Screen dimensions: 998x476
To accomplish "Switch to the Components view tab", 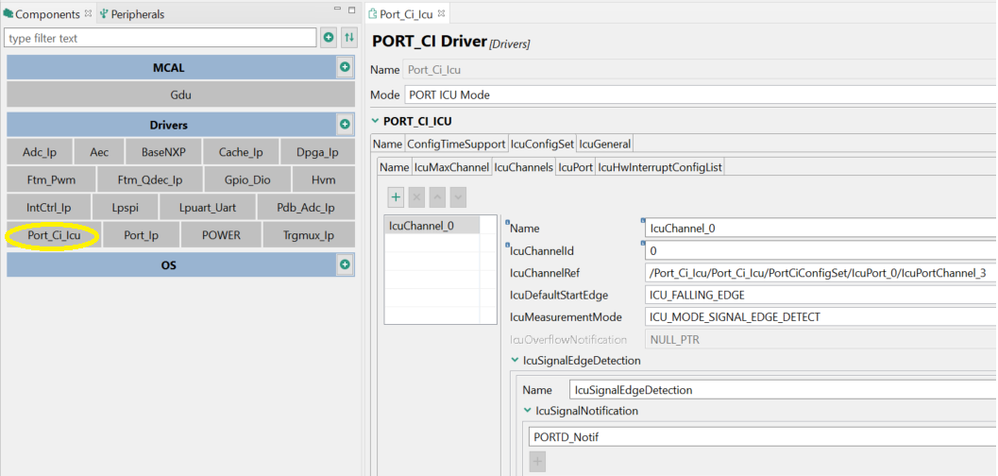I will click(48, 13).
